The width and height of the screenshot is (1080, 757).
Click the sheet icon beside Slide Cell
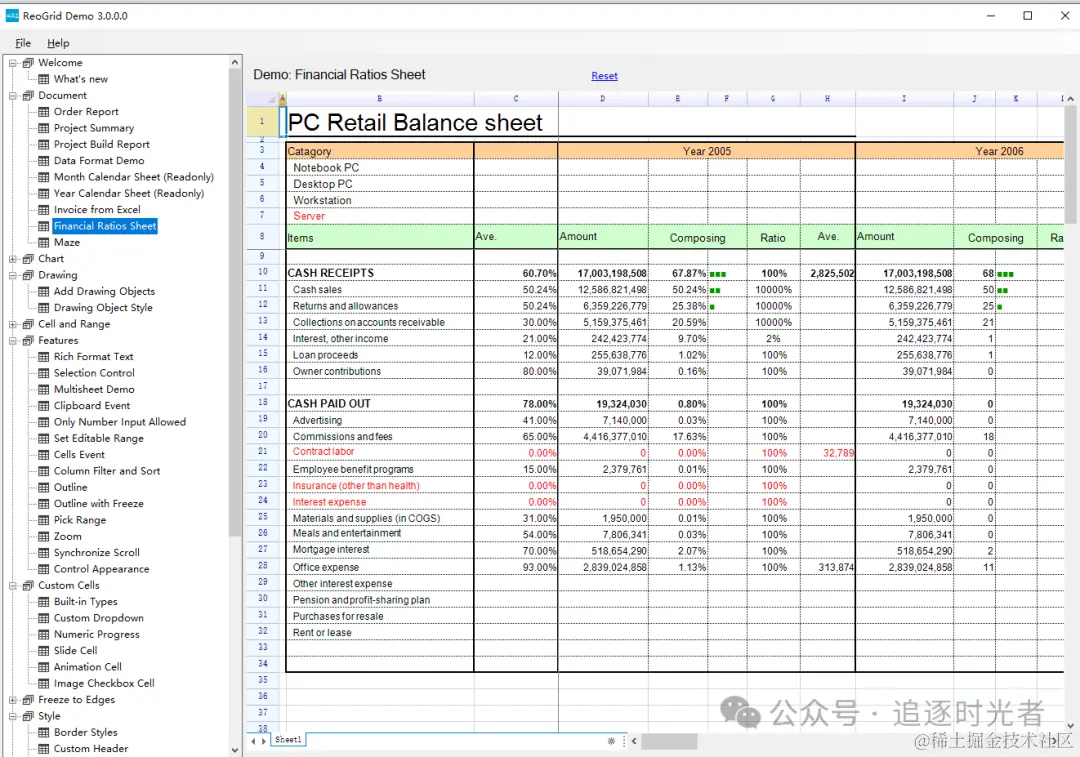coord(43,651)
